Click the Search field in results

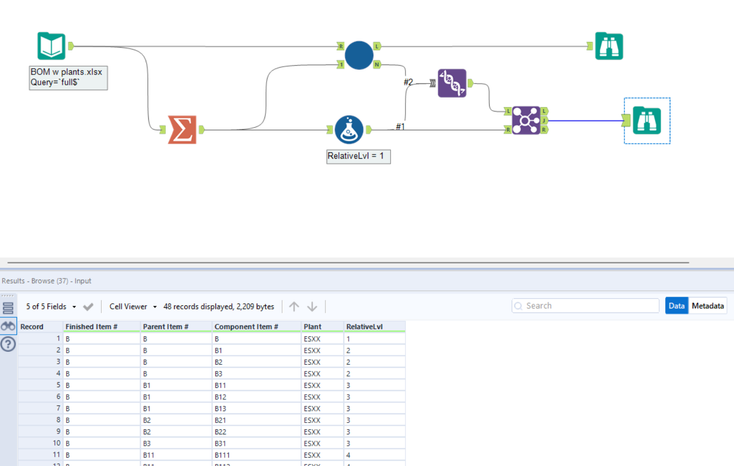[x=586, y=306]
